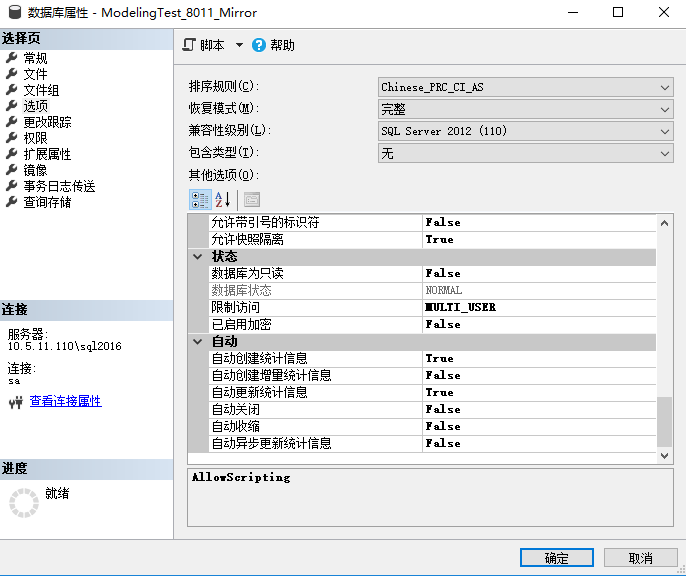Collapse the 自动 category section
Image resolution: width=686 pixels, height=576 pixels.
click(198, 342)
